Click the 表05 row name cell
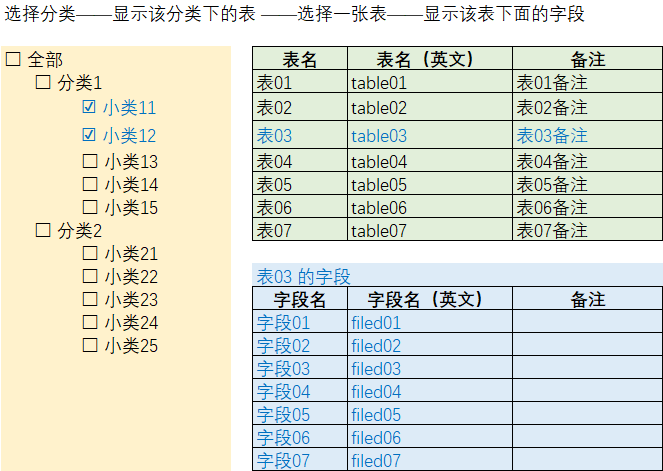 [x=275, y=185]
